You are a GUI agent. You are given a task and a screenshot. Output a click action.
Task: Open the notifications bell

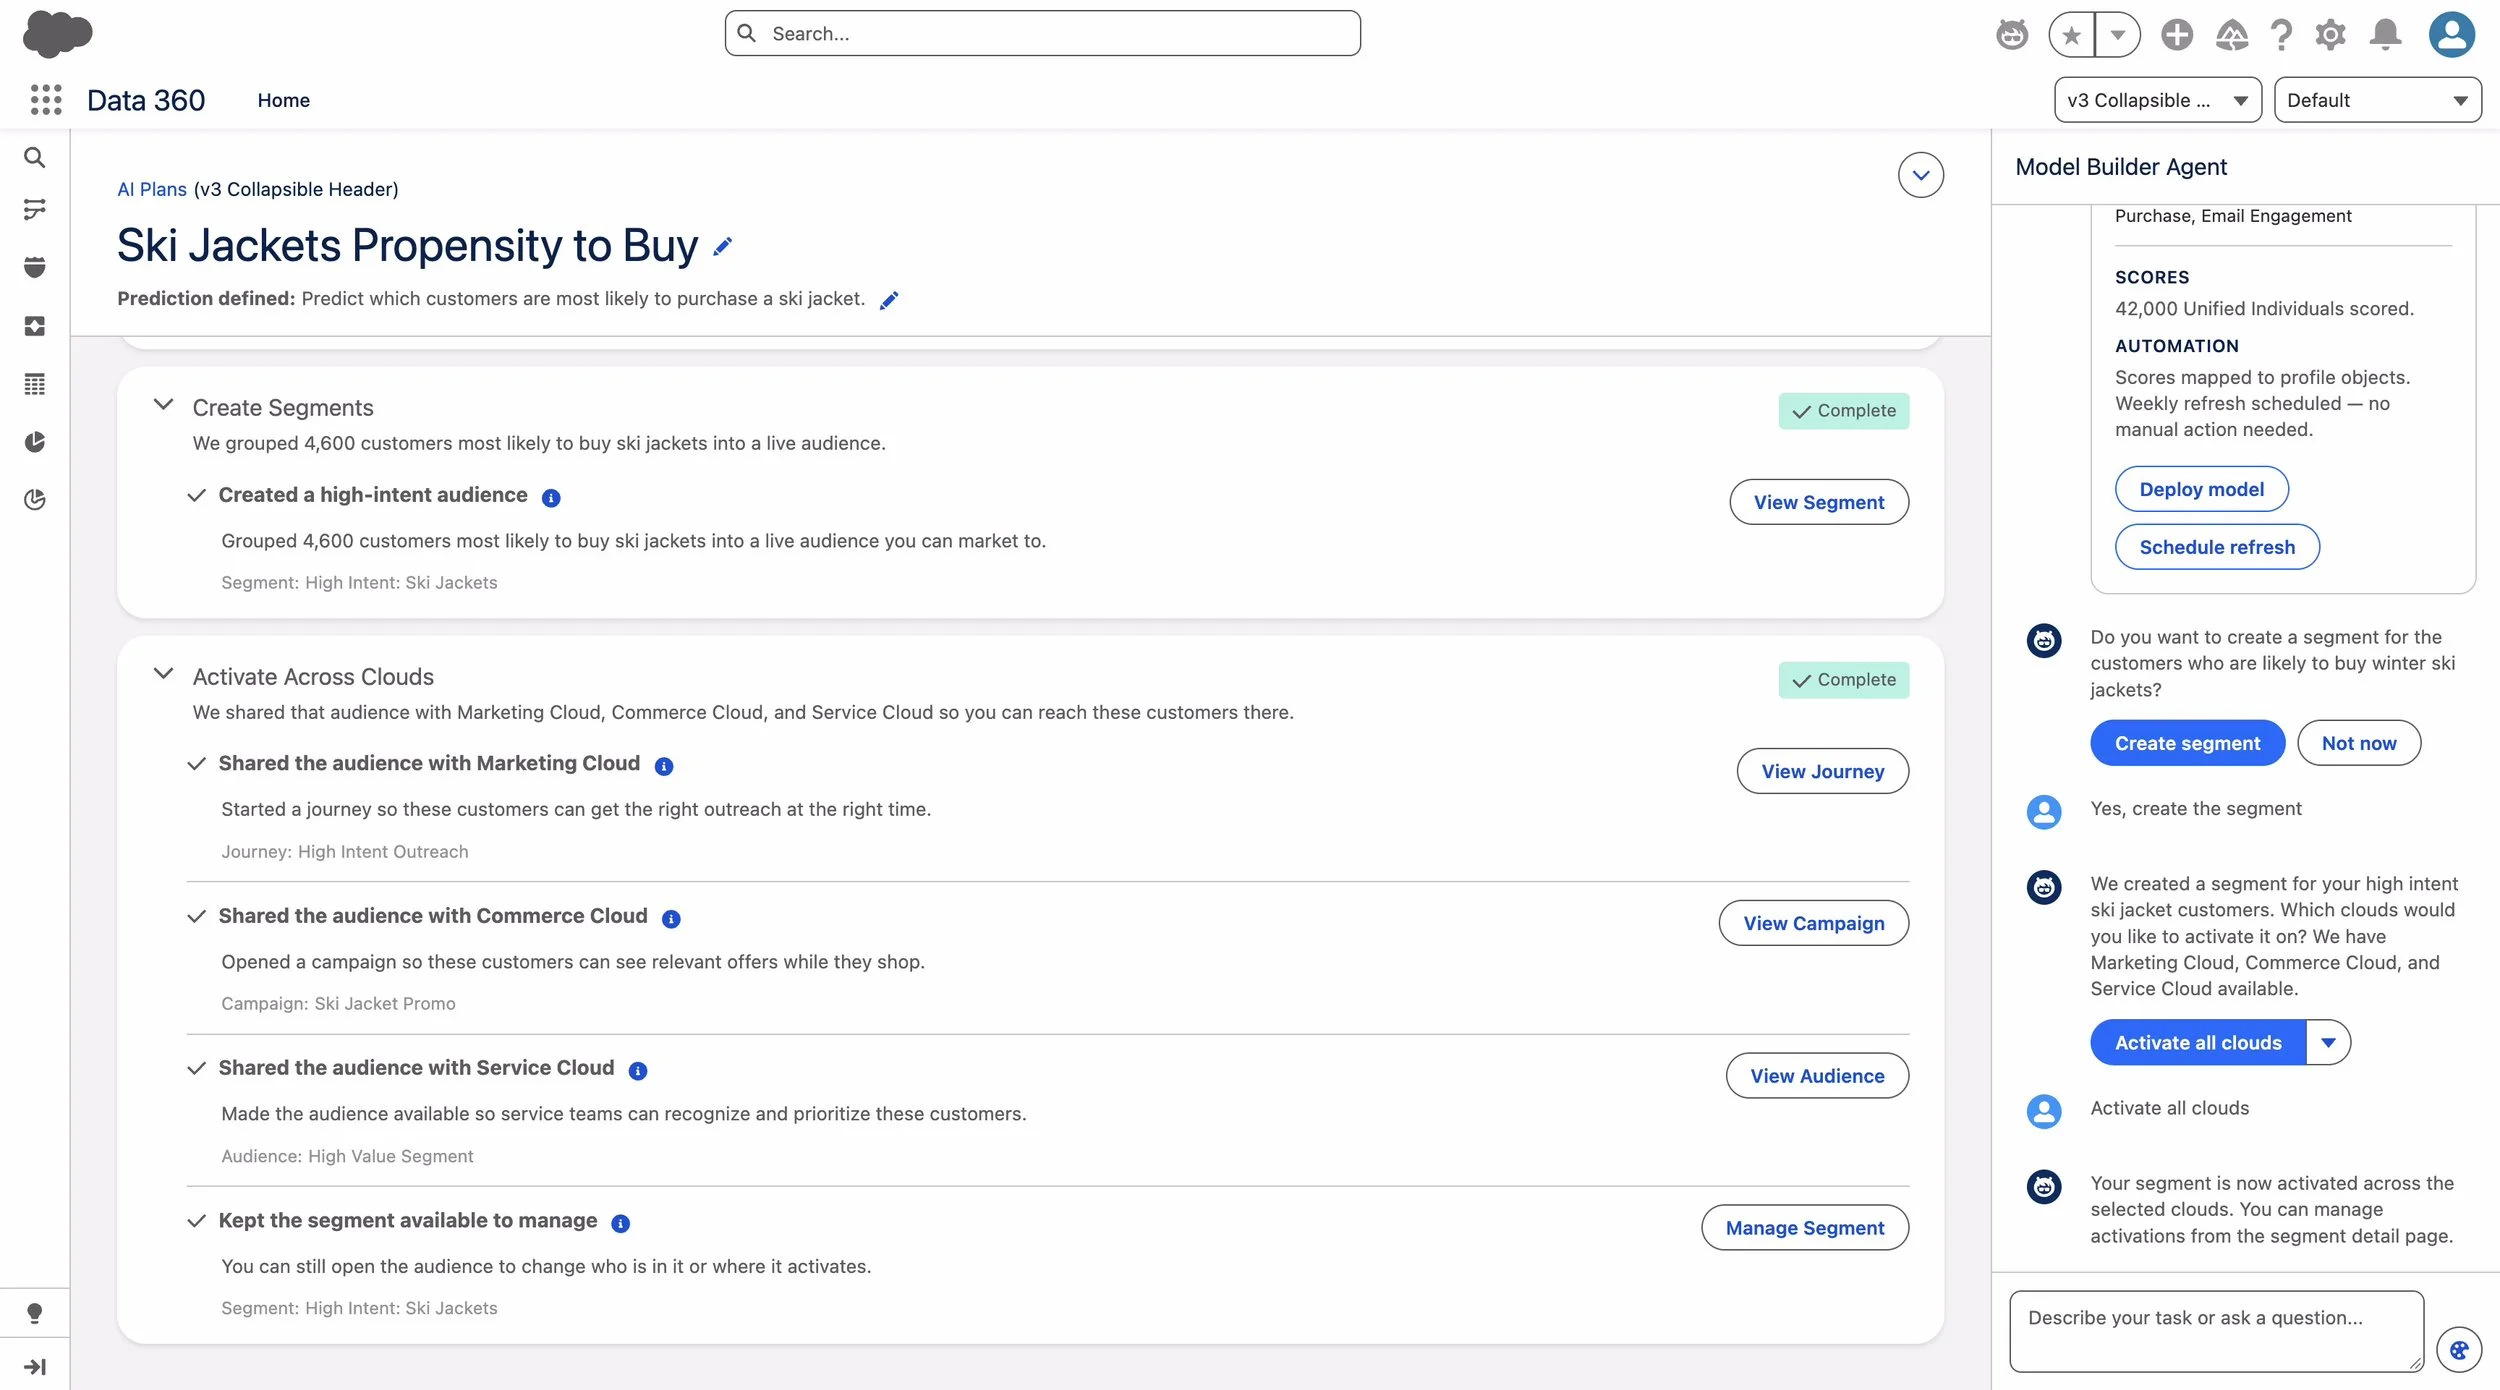pos(2385,34)
